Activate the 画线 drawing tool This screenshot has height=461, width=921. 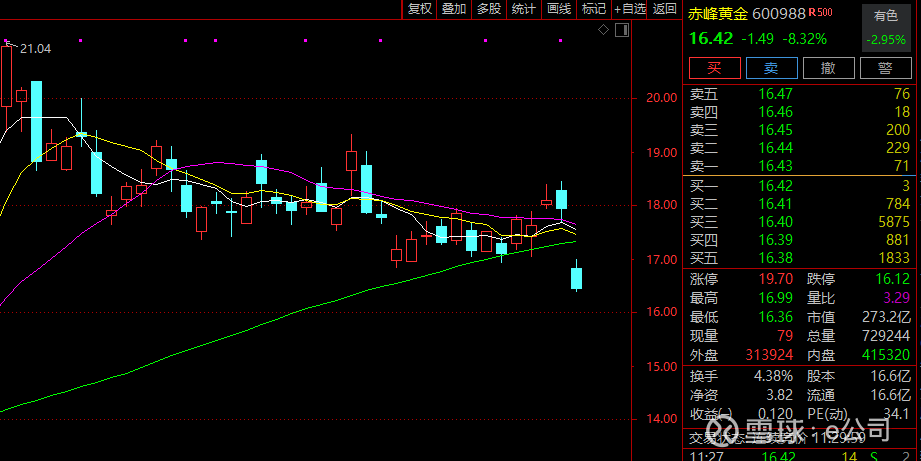[x=559, y=9]
